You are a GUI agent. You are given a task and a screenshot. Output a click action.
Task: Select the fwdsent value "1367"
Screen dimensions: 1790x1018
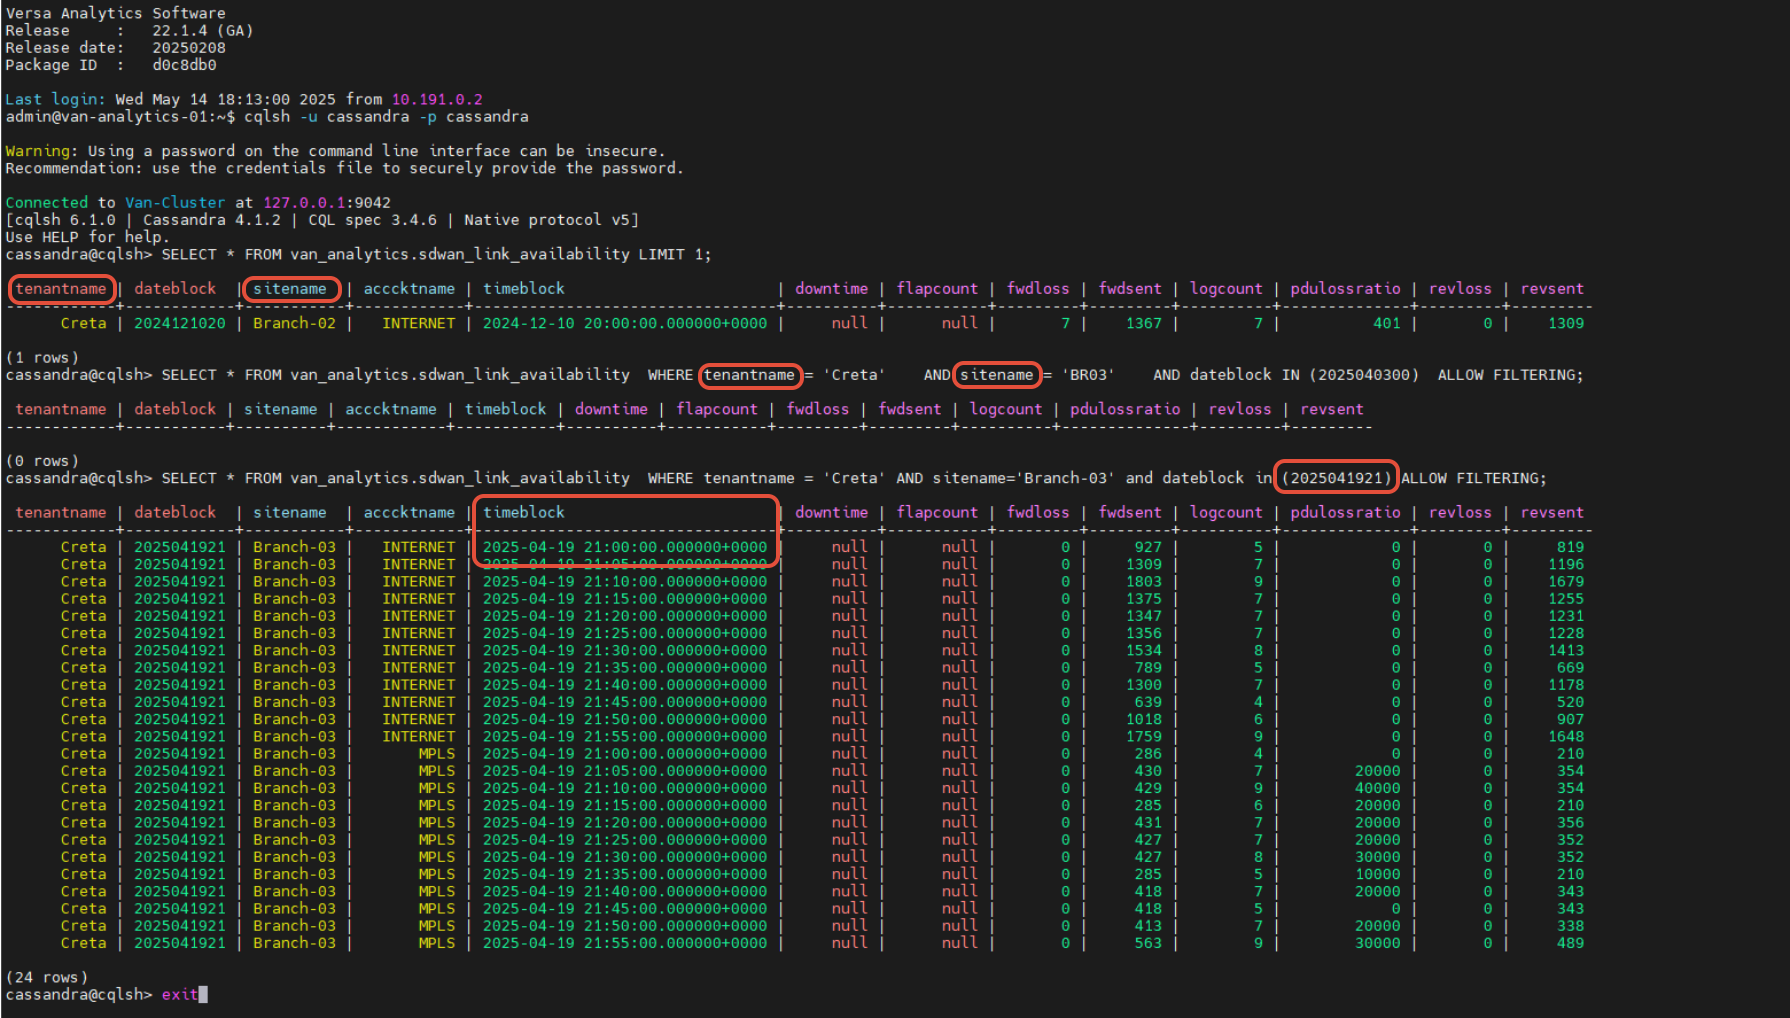click(x=1144, y=323)
